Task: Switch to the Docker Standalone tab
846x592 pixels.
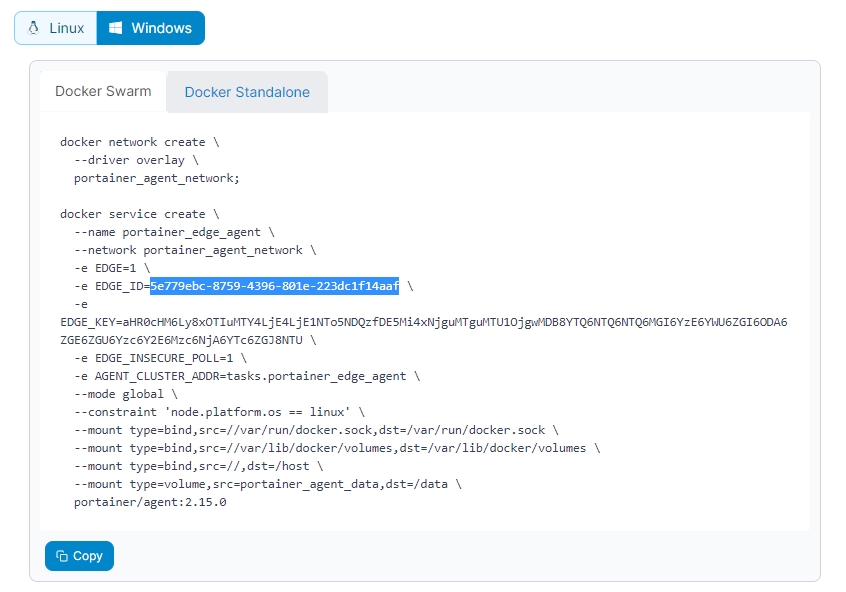Action: click(x=247, y=92)
